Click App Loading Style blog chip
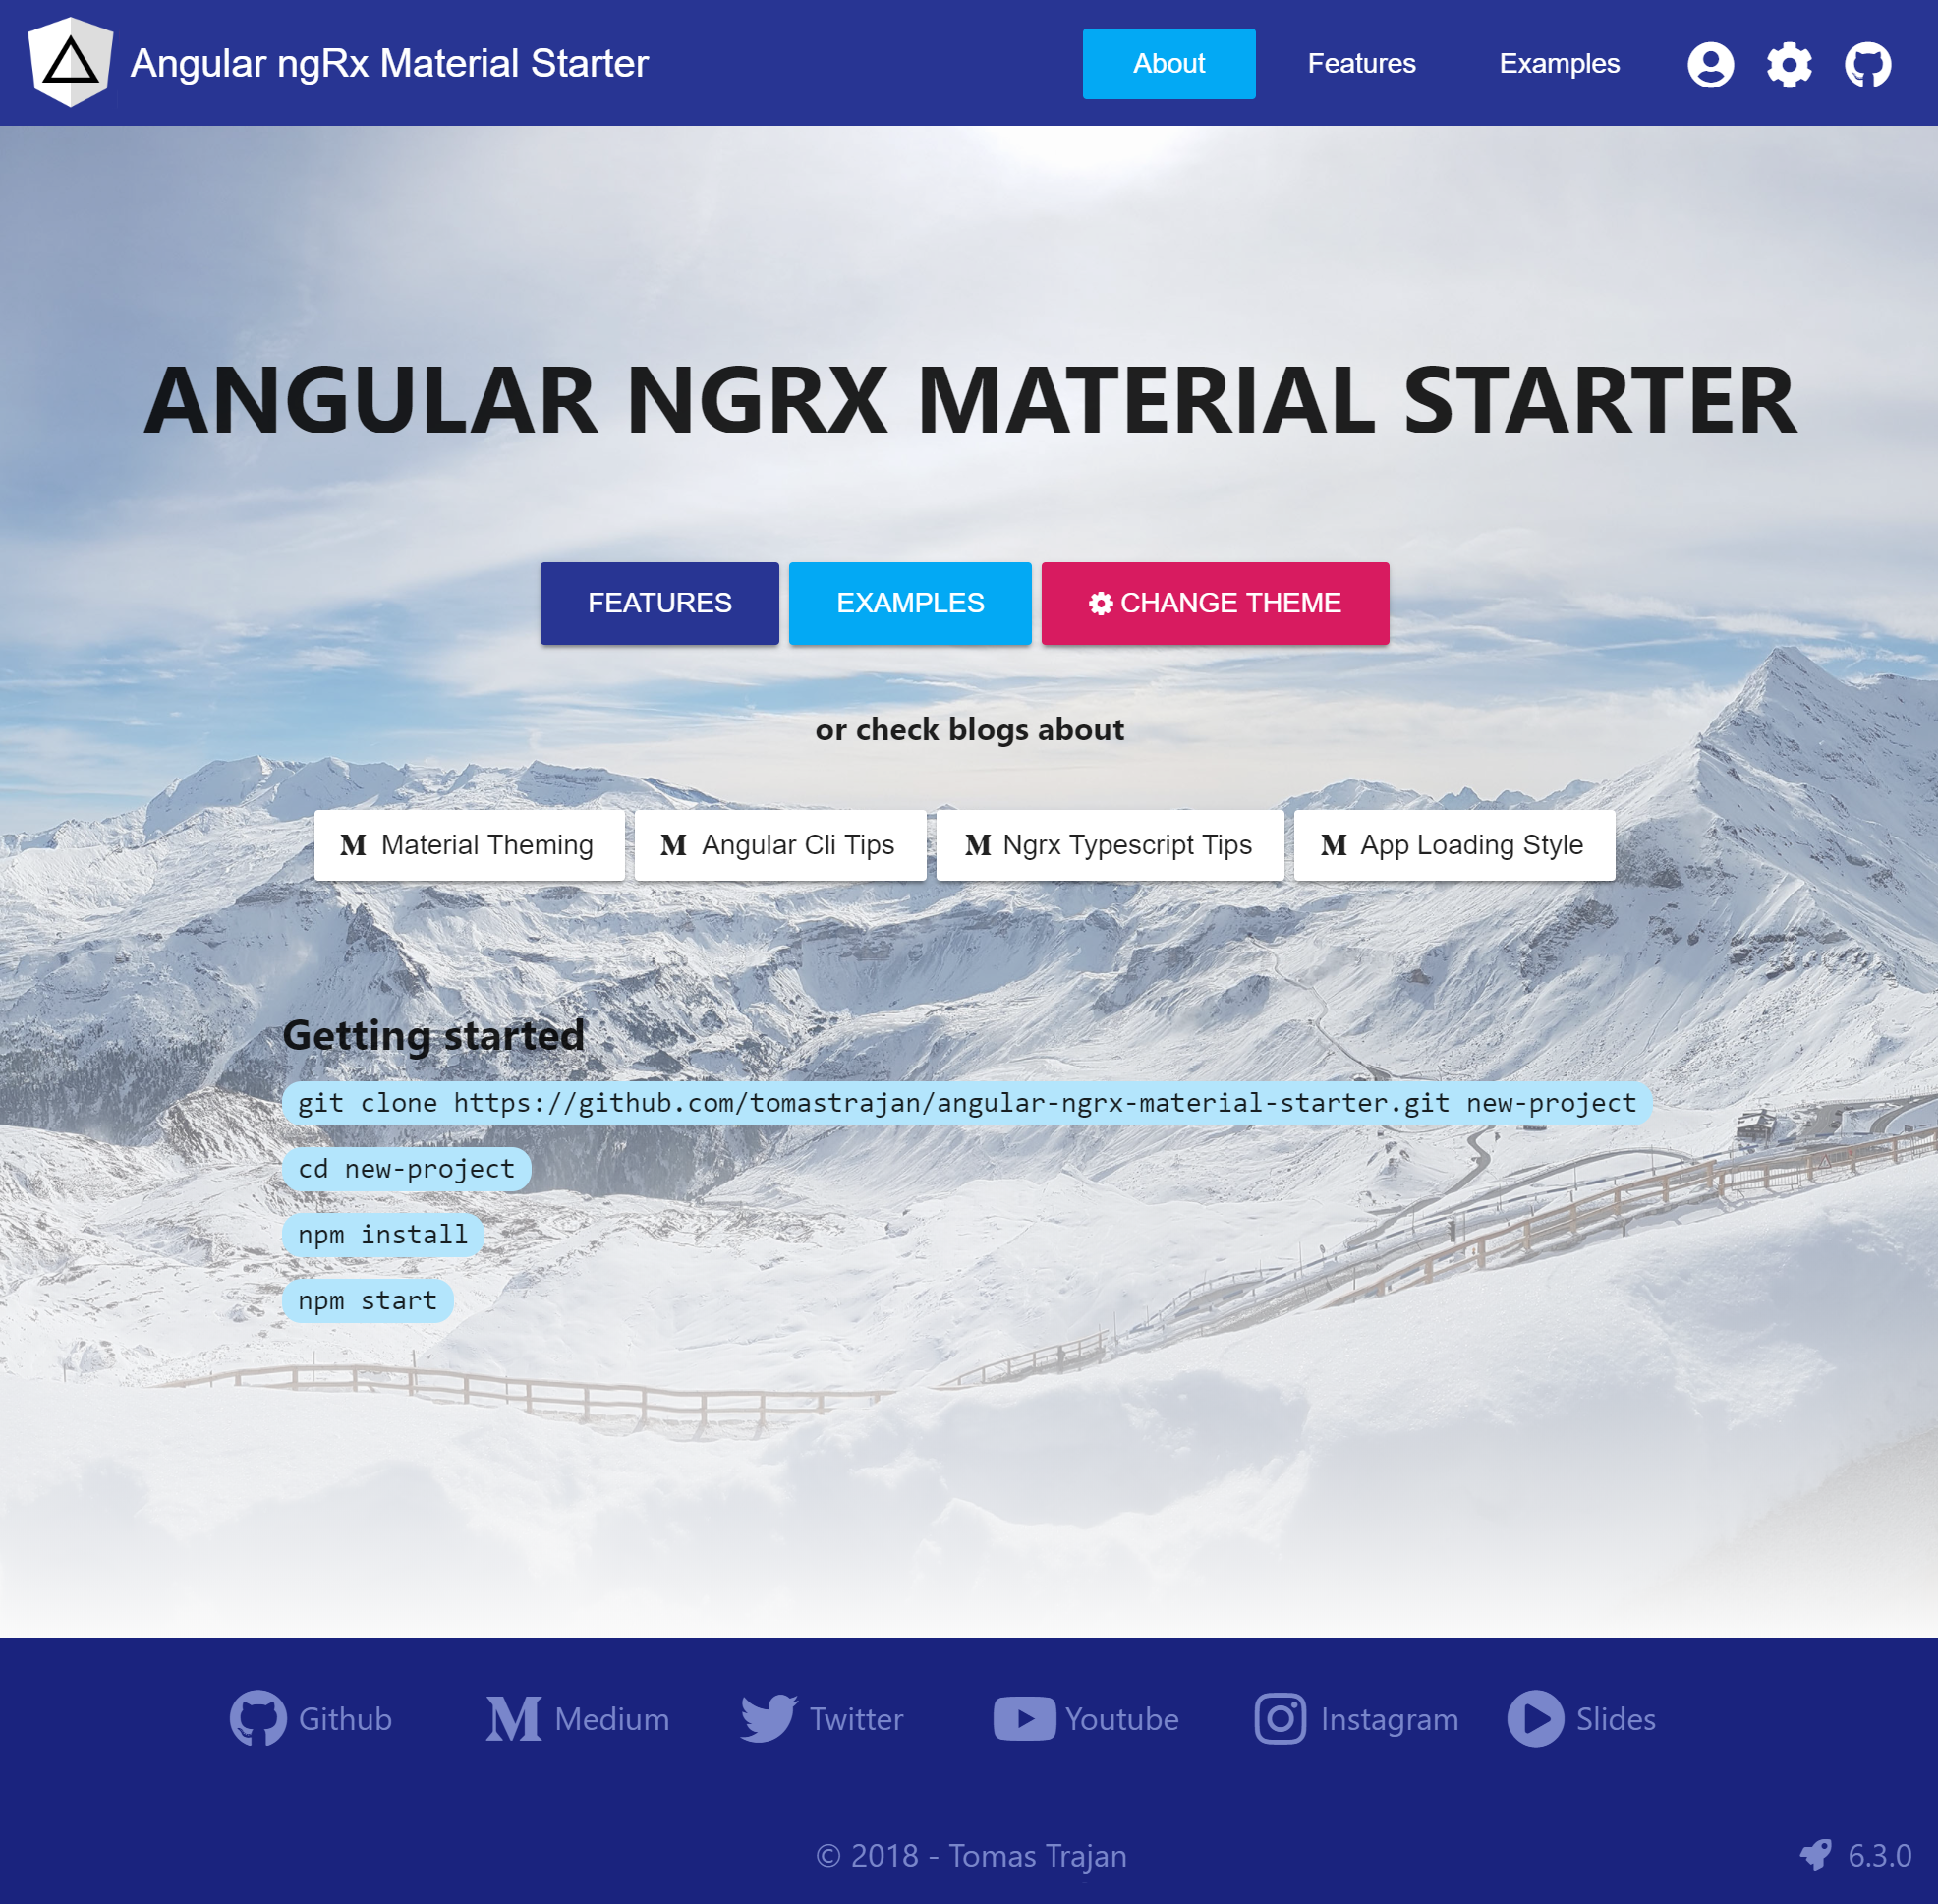The height and width of the screenshot is (1904, 1938). coord(1452,844)
